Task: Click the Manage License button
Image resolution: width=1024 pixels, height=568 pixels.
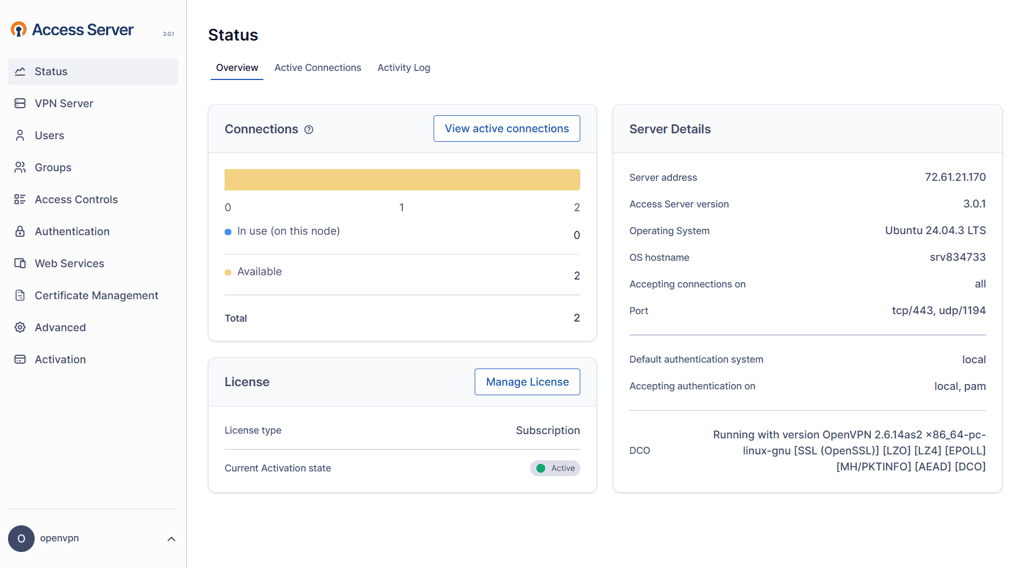Action: click(527, 382)
